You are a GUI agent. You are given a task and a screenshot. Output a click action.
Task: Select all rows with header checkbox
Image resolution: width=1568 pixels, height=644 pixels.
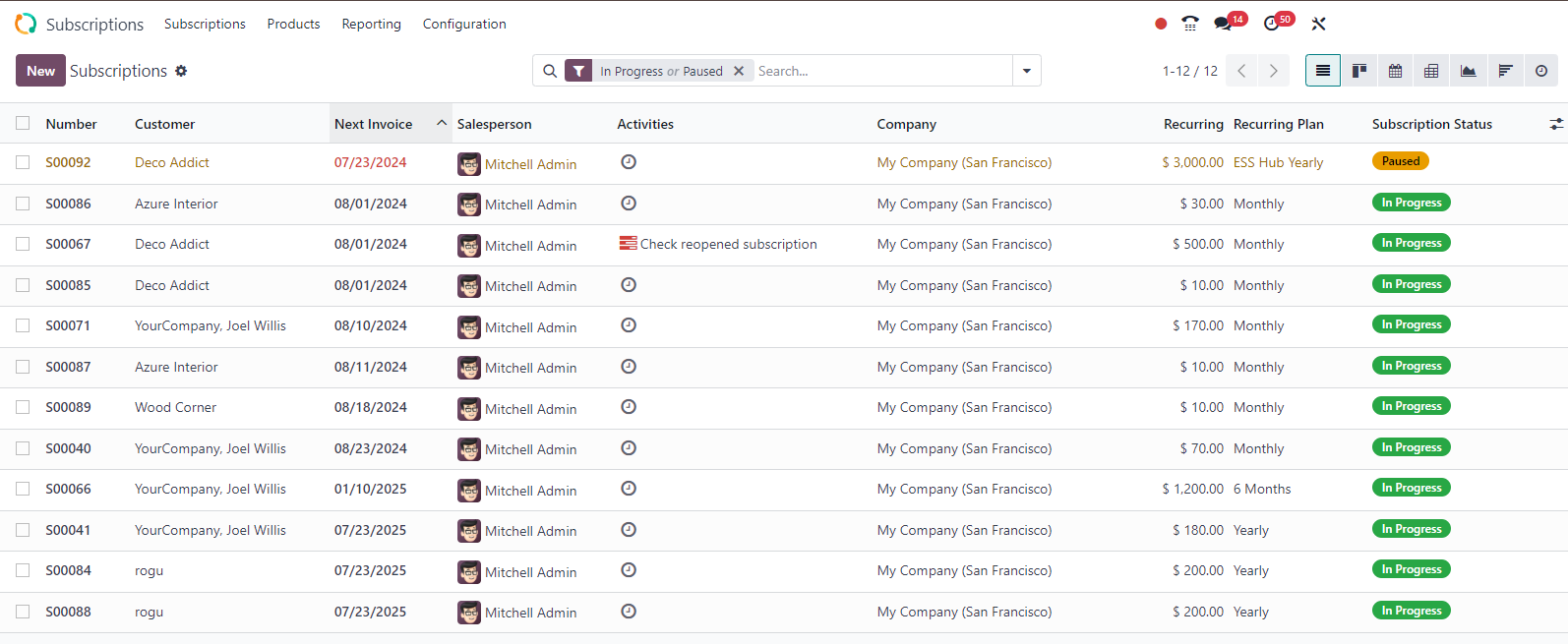[23, 123]
